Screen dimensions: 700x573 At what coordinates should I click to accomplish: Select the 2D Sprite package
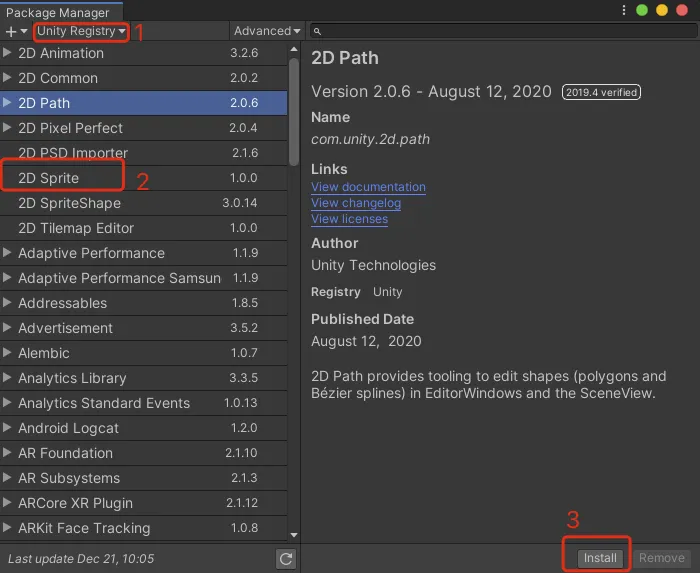tap(143, 178)
